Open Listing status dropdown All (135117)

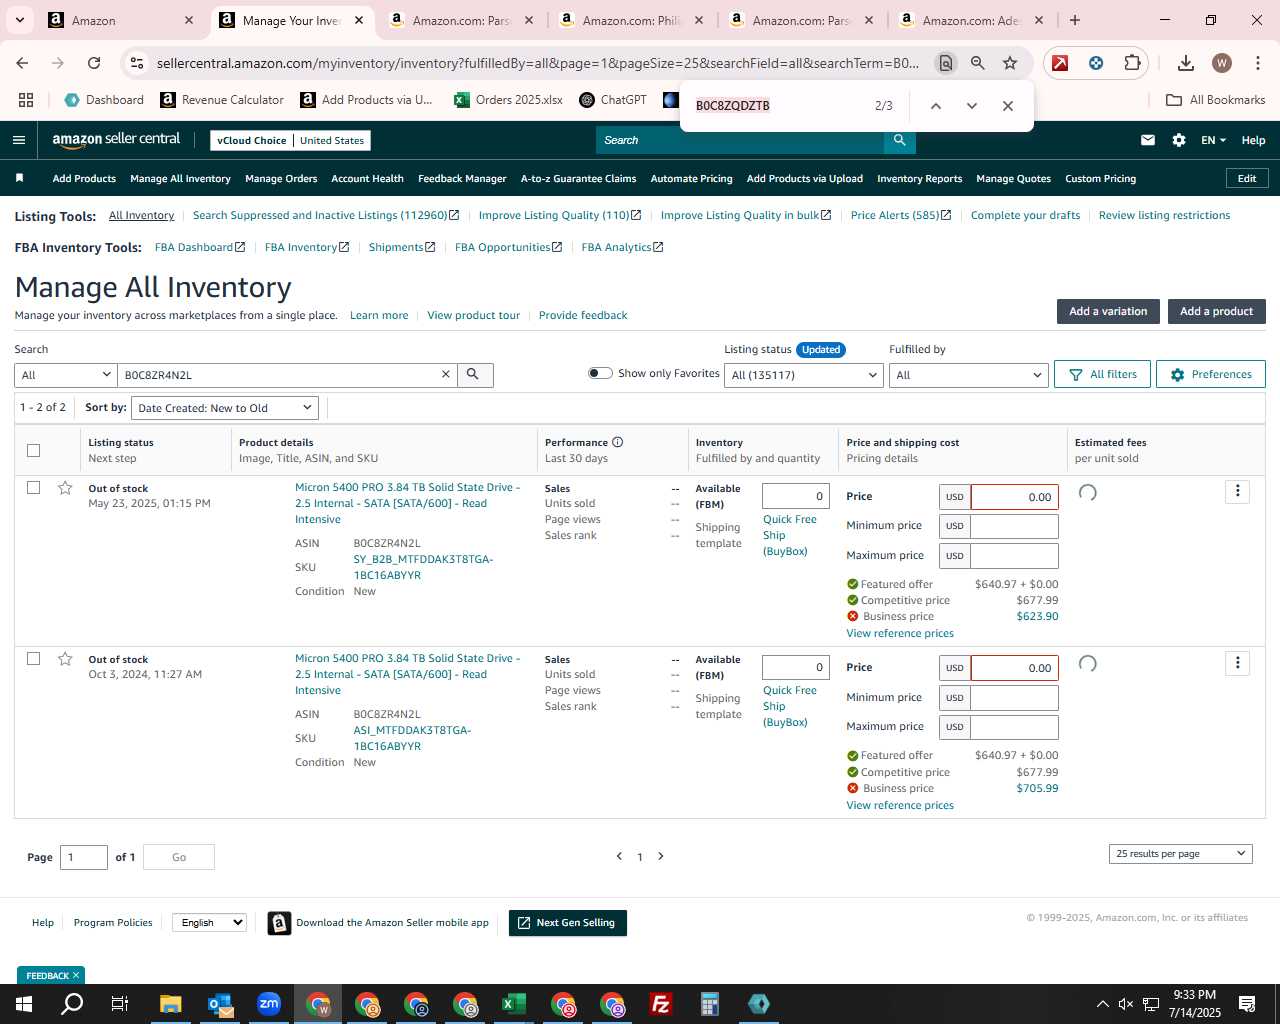tap(804, 375)
